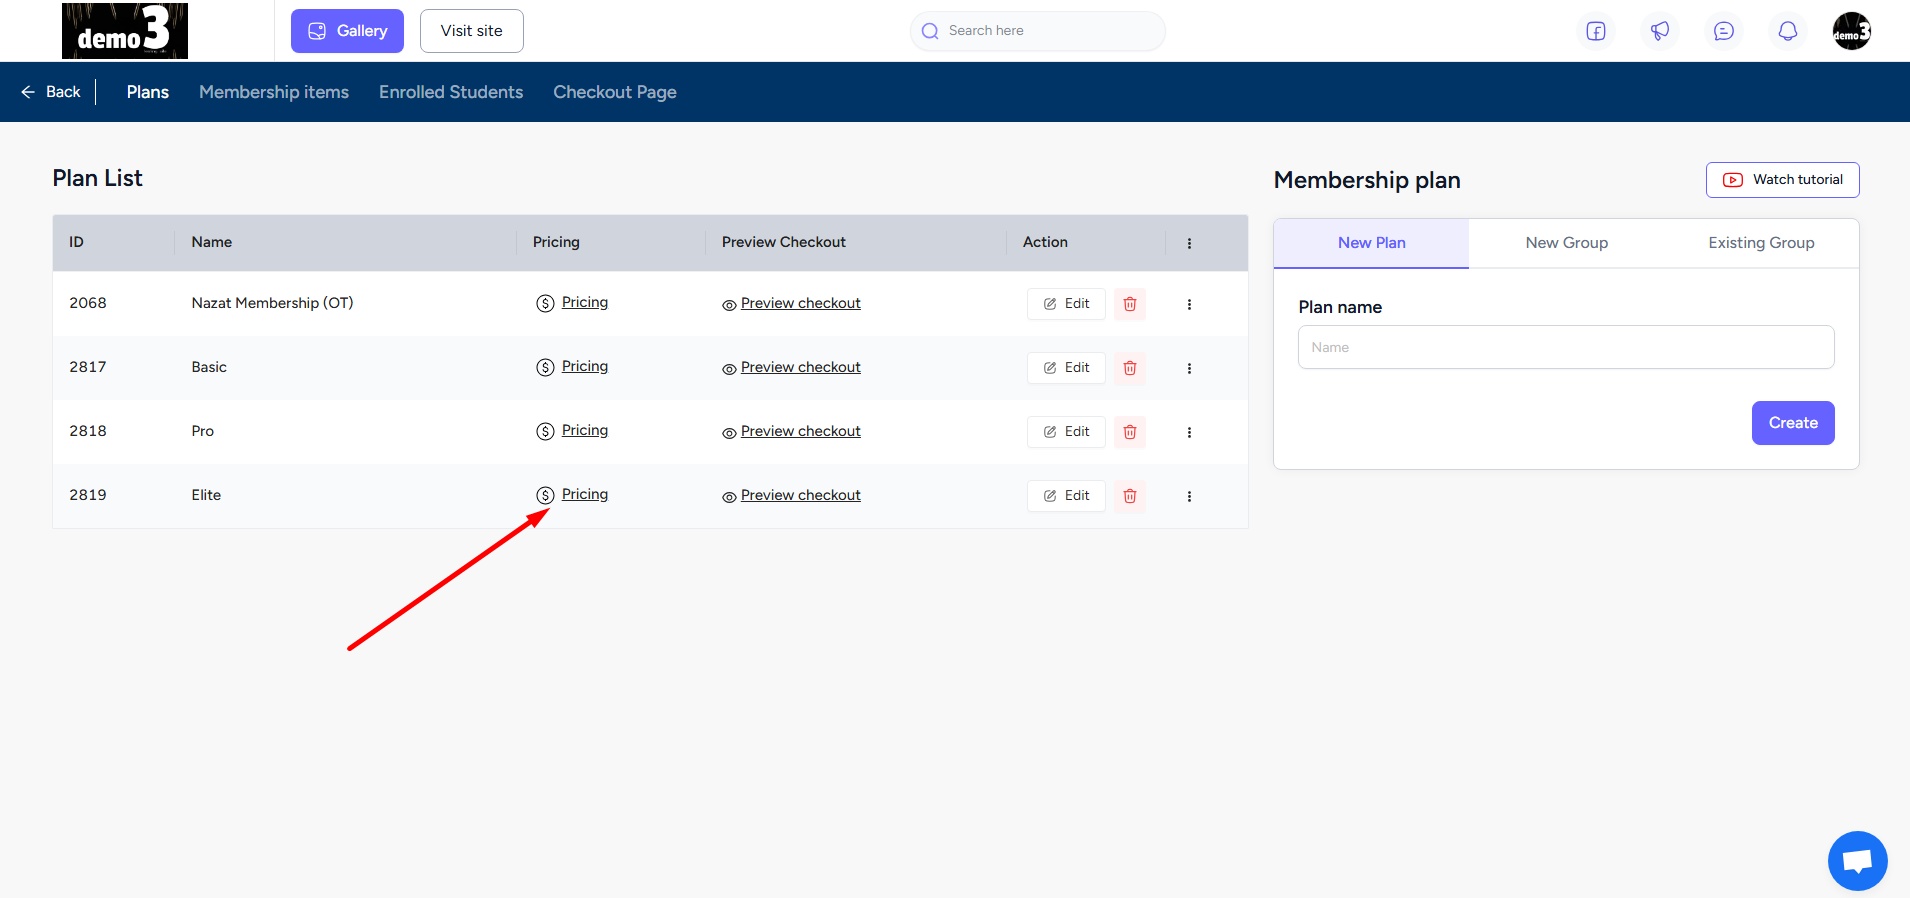This screenshot has height=898, width=1910.
Task: Open Preview checkout for Elite plan
Action: (801, 495)
